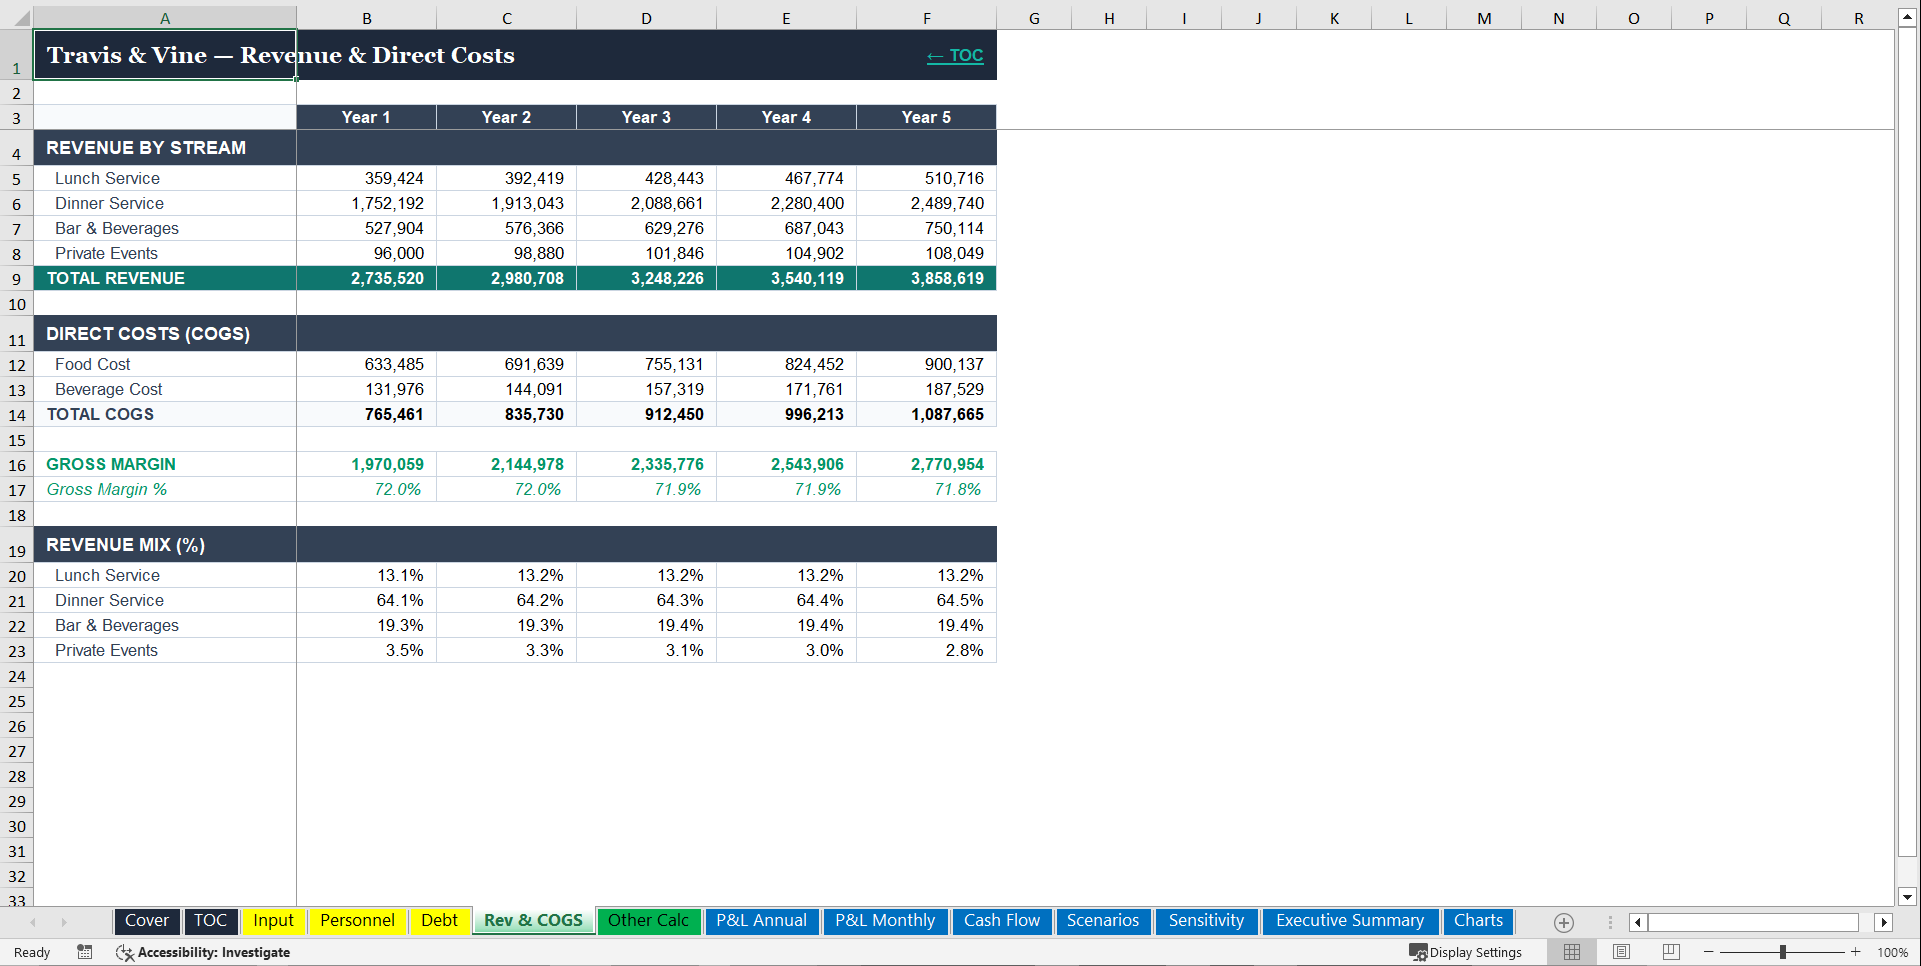Select TOTAL REVENUE label cell
This screenshot has width=1921, height=966.
165,278
